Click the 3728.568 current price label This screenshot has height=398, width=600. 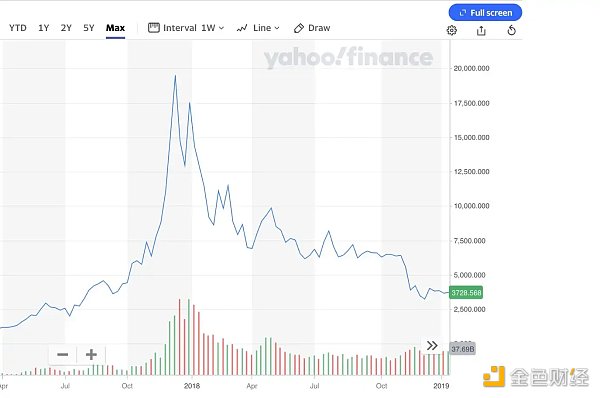point(466,293)
